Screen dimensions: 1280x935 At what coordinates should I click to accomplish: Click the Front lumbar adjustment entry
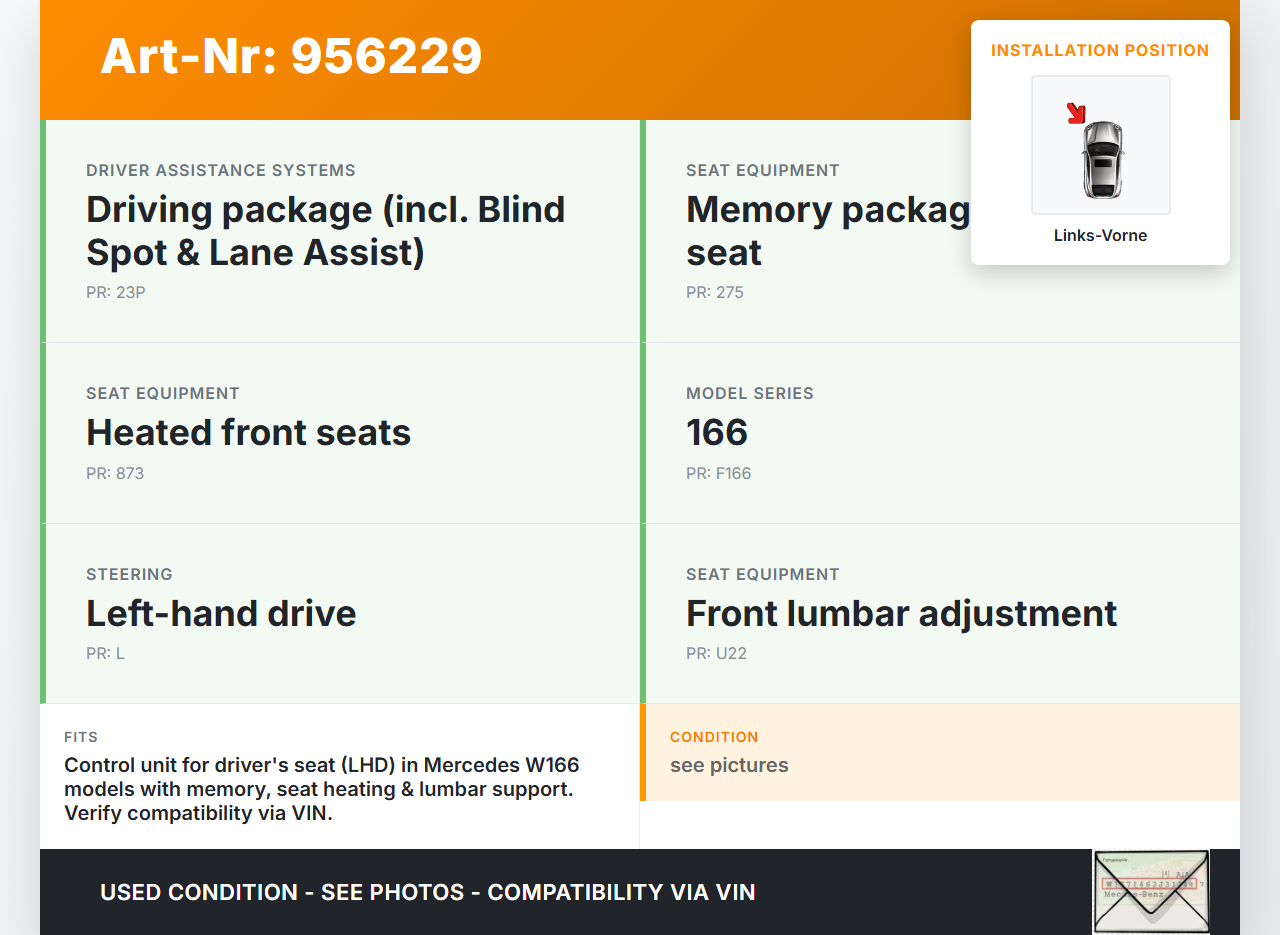pyautogui.click(x=901, y=613)
